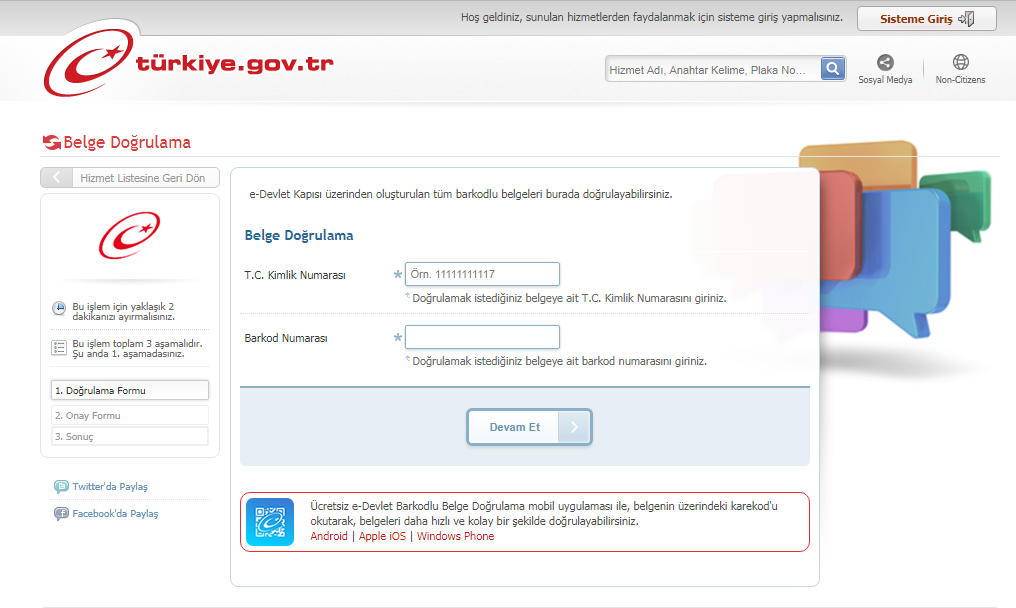Click the Hizmet Adı search box
The width and height of the screenshot is (1016, 608).
coord(712,69)
